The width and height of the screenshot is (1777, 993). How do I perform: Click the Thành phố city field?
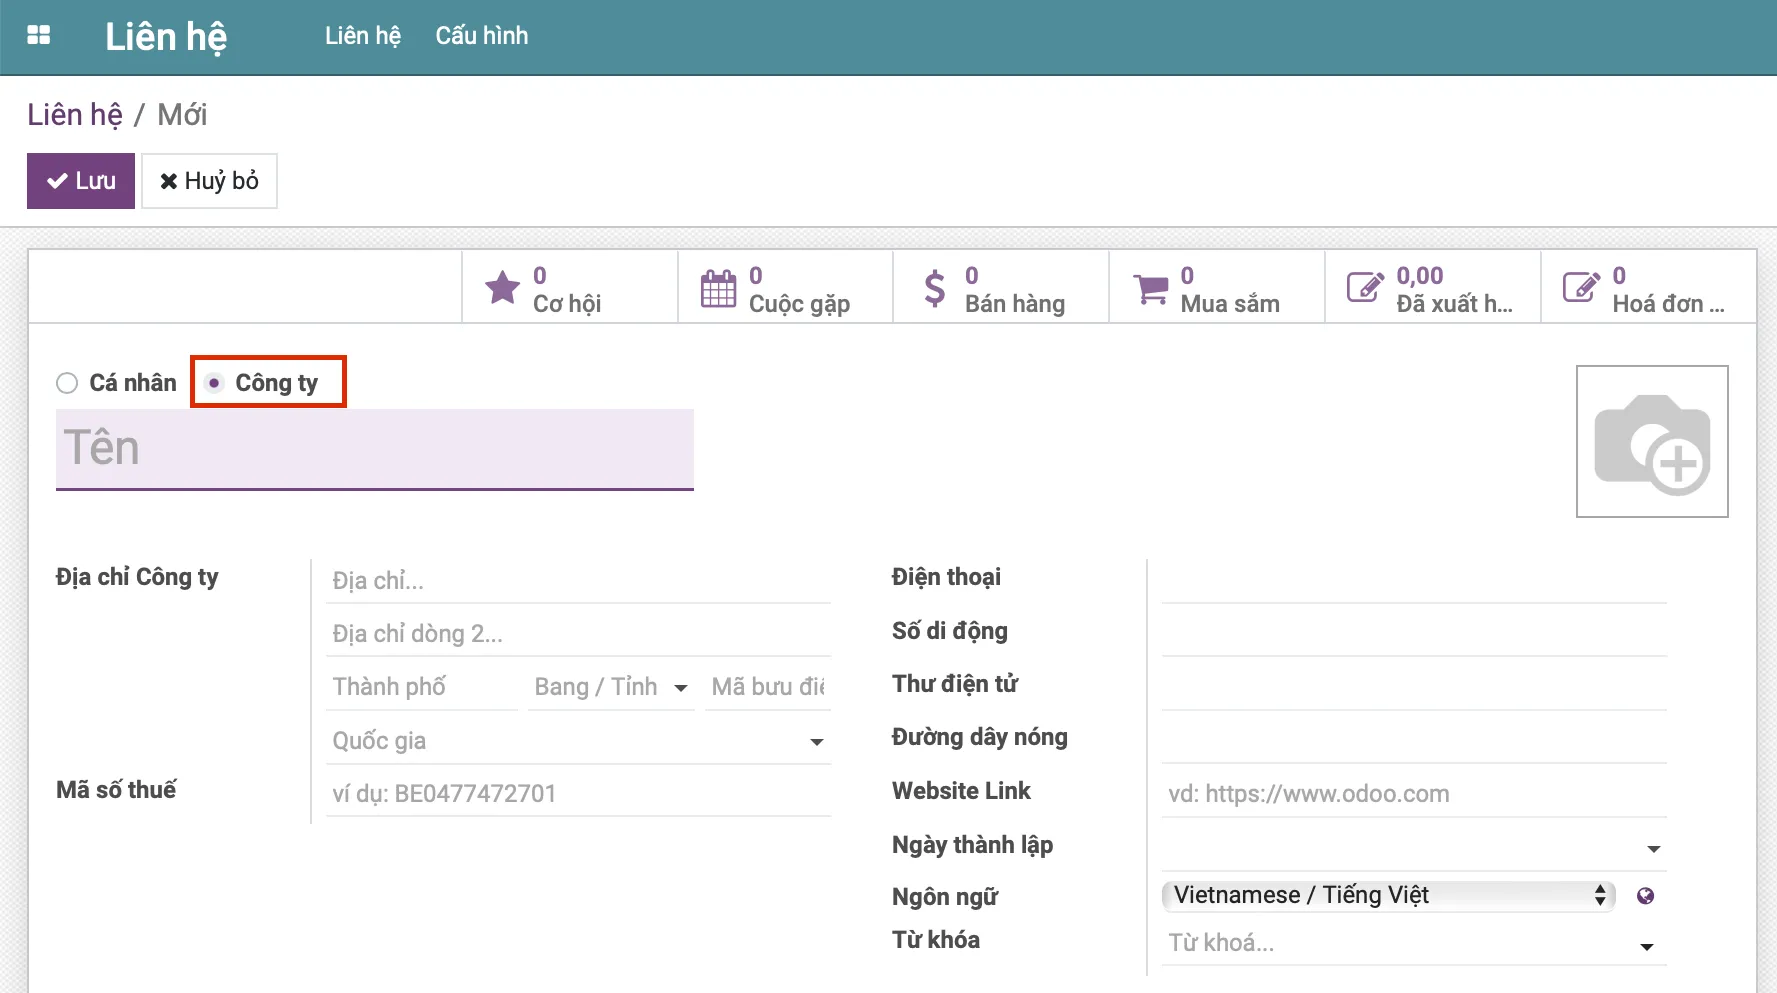422,687
